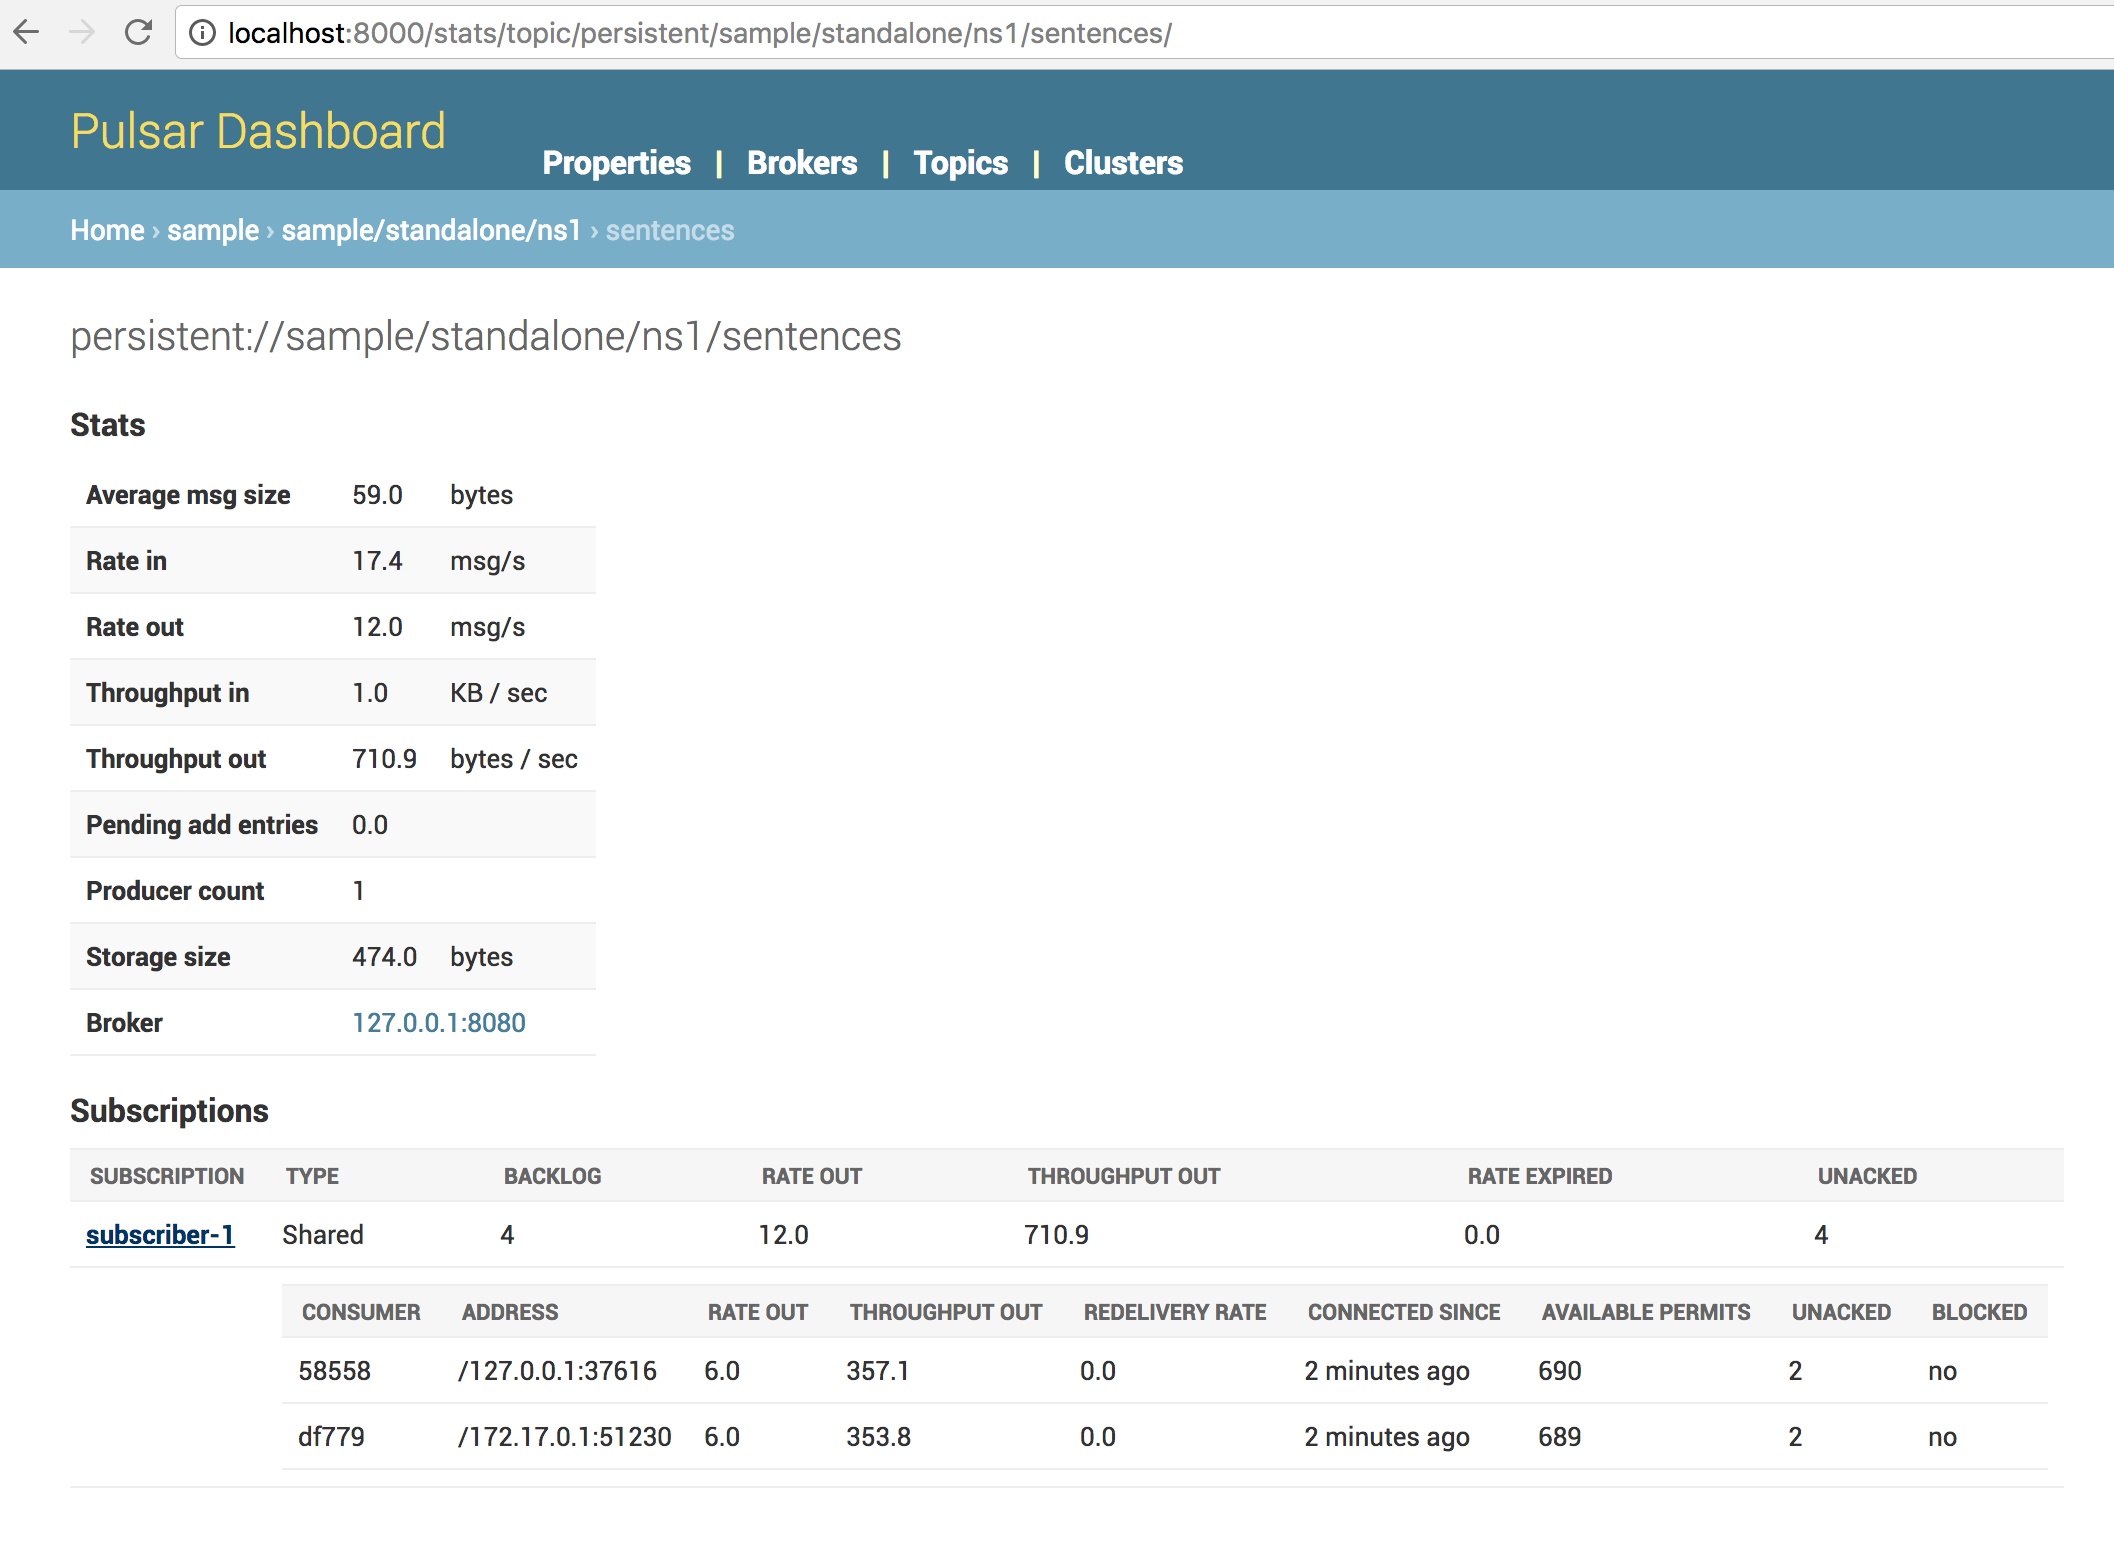Click the browser back arrow
Image resolution: width=2114 pixels, height=1546 pixels.
coord(27,33)
